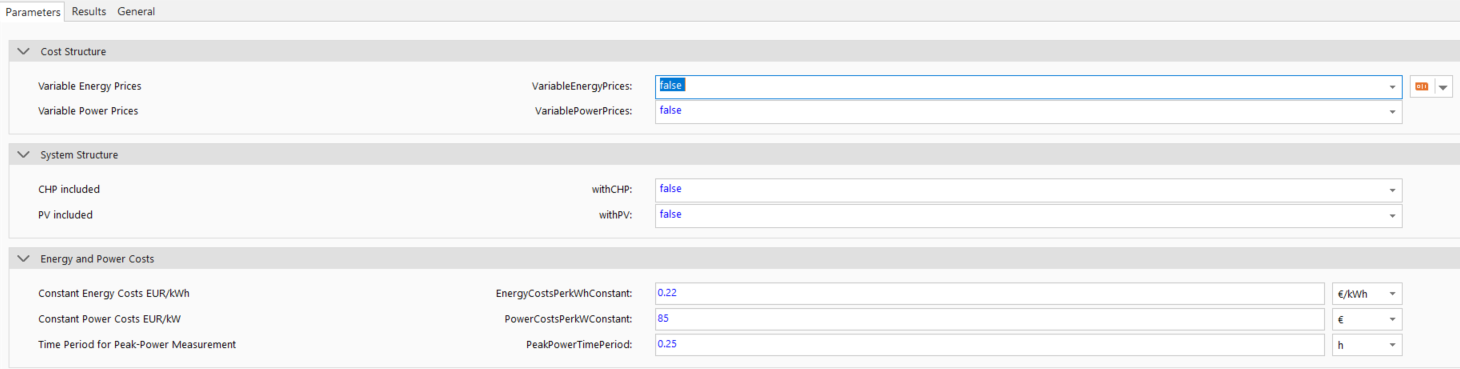This screenshot has height=369, width=1460.
Task: Open the General tab
Action: [136, 11]
